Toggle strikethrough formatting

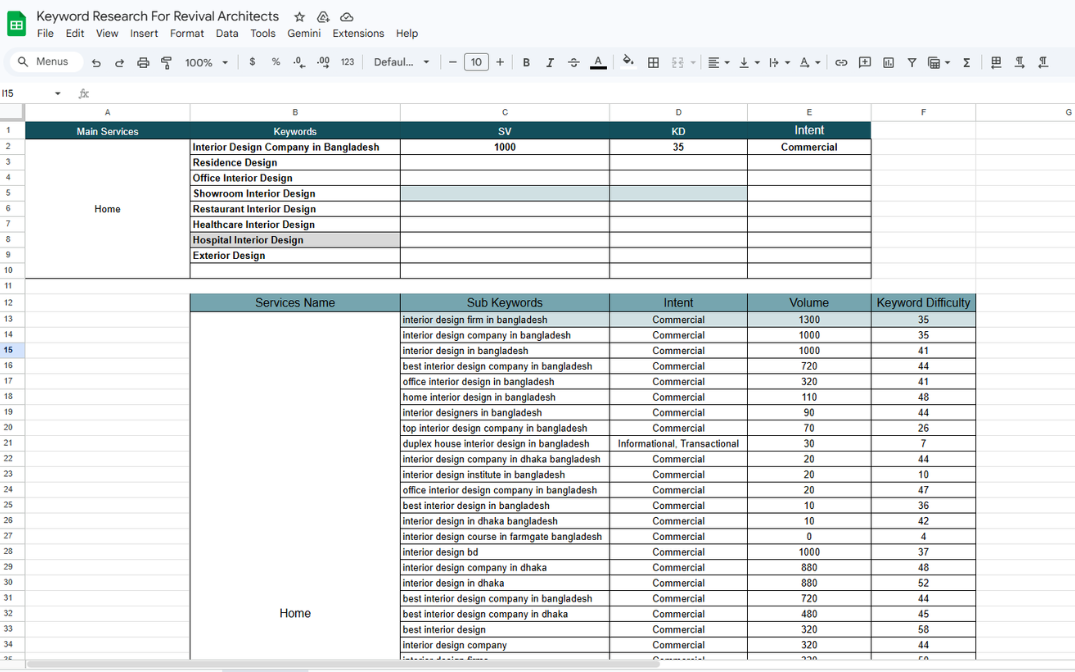pos(573,62)
